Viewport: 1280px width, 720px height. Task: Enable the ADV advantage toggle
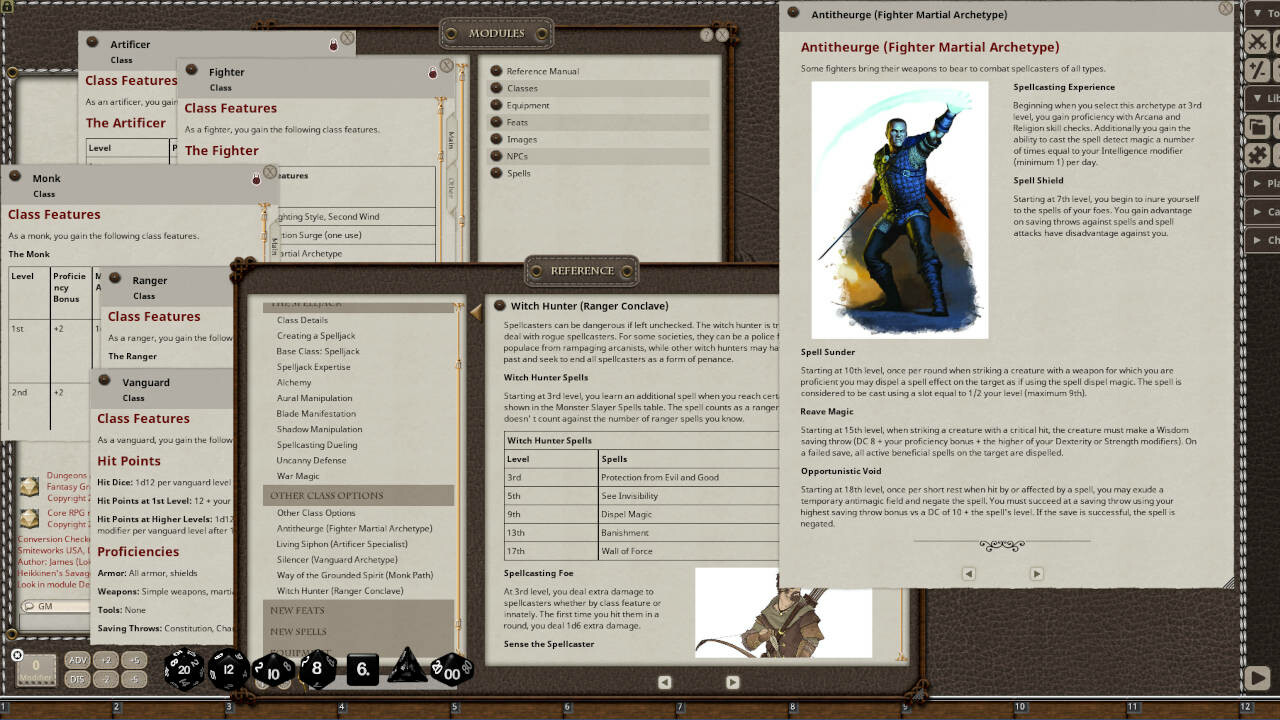(x=77, y=660)
